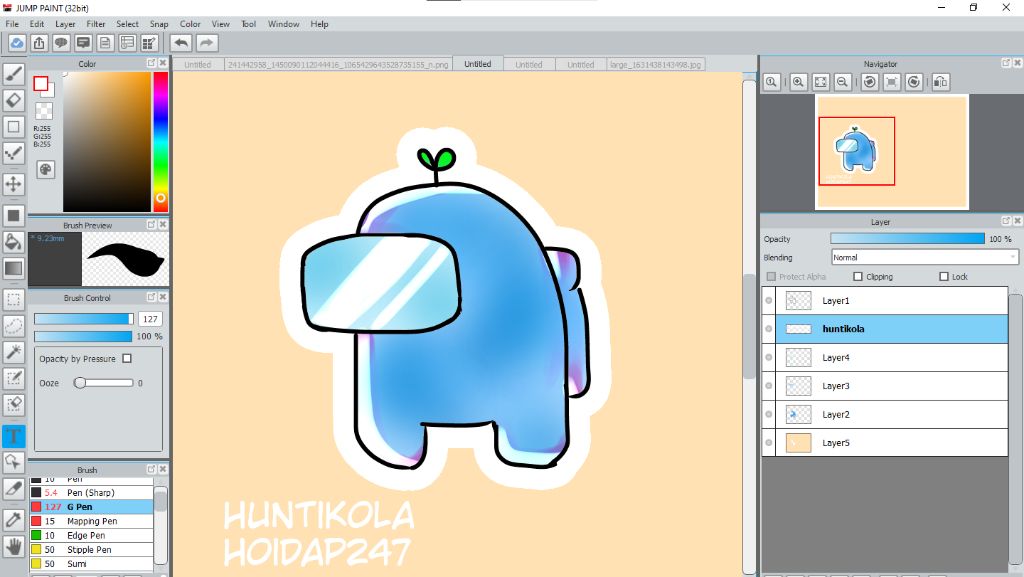Select the Sumi brush
1024x577 pixels.
click(91, 564)
